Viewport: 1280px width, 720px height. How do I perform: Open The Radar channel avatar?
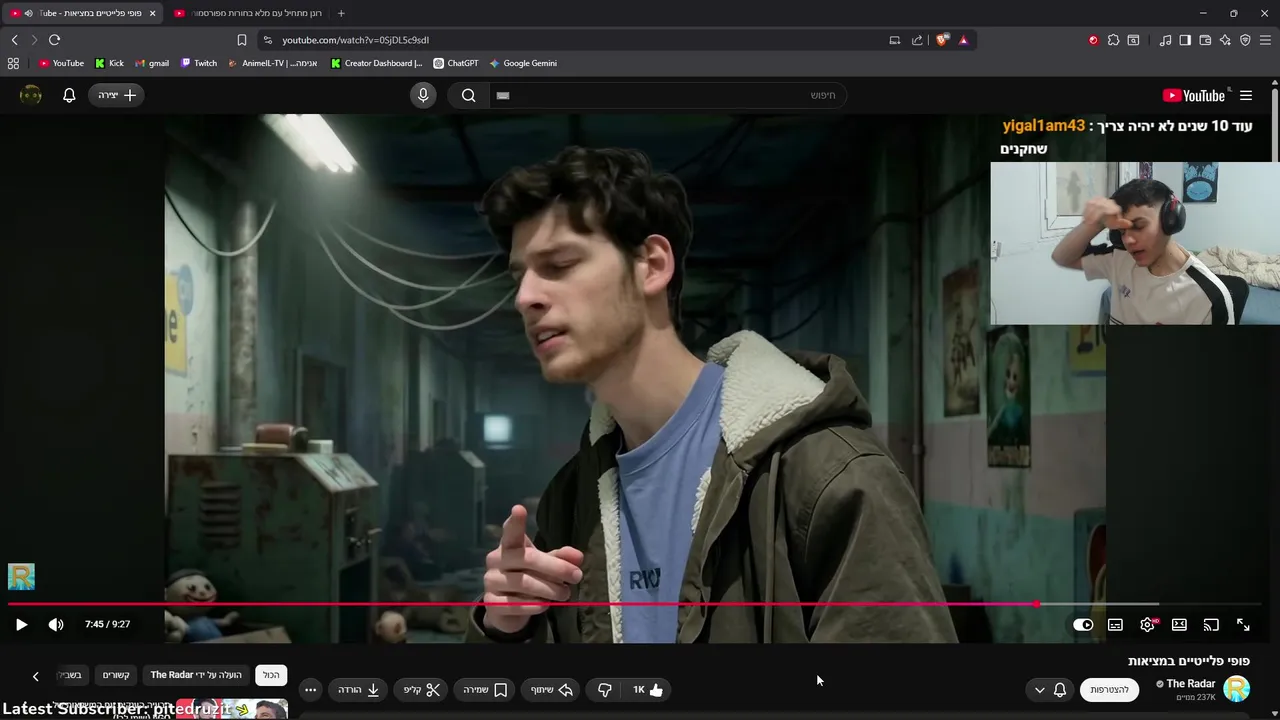coord(1237,689)
